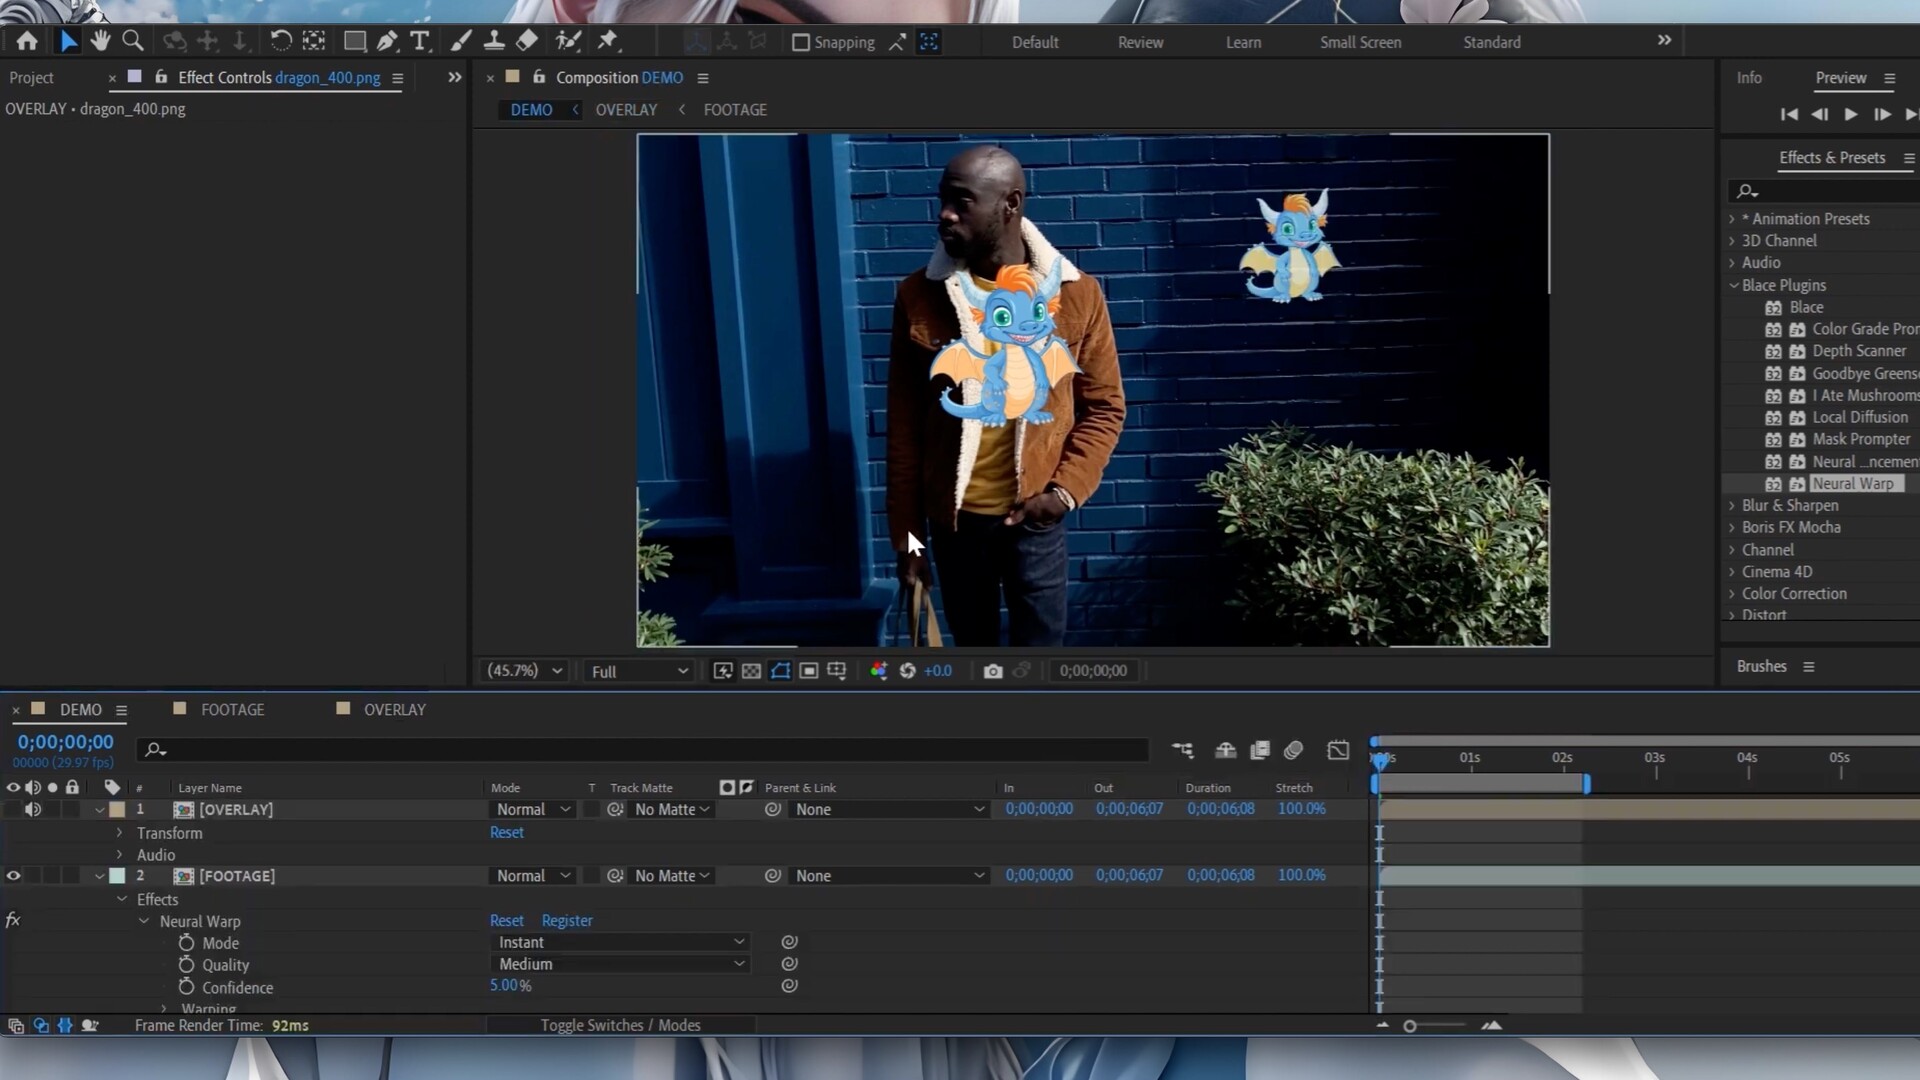
Task: Select the Zoom magnifier tool
Action: (132, 41)
